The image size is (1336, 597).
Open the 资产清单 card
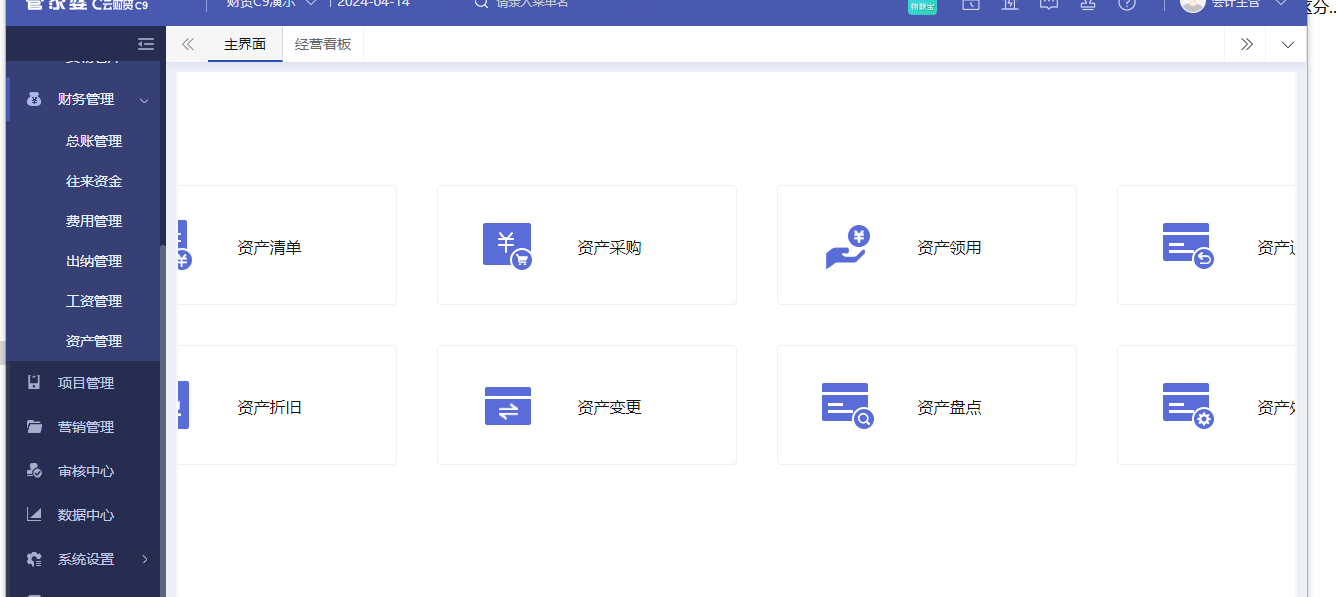tap(287, 245)
